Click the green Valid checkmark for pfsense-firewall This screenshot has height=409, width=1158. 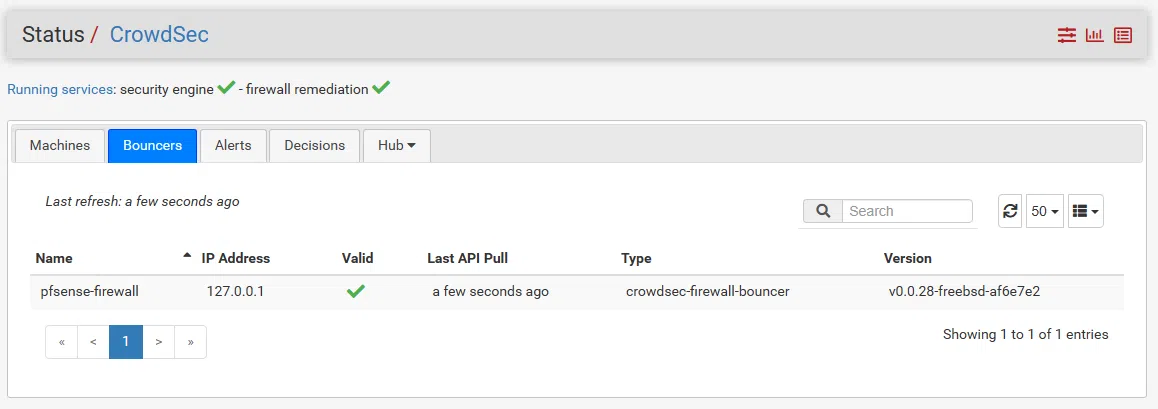(x=355, y=291)
